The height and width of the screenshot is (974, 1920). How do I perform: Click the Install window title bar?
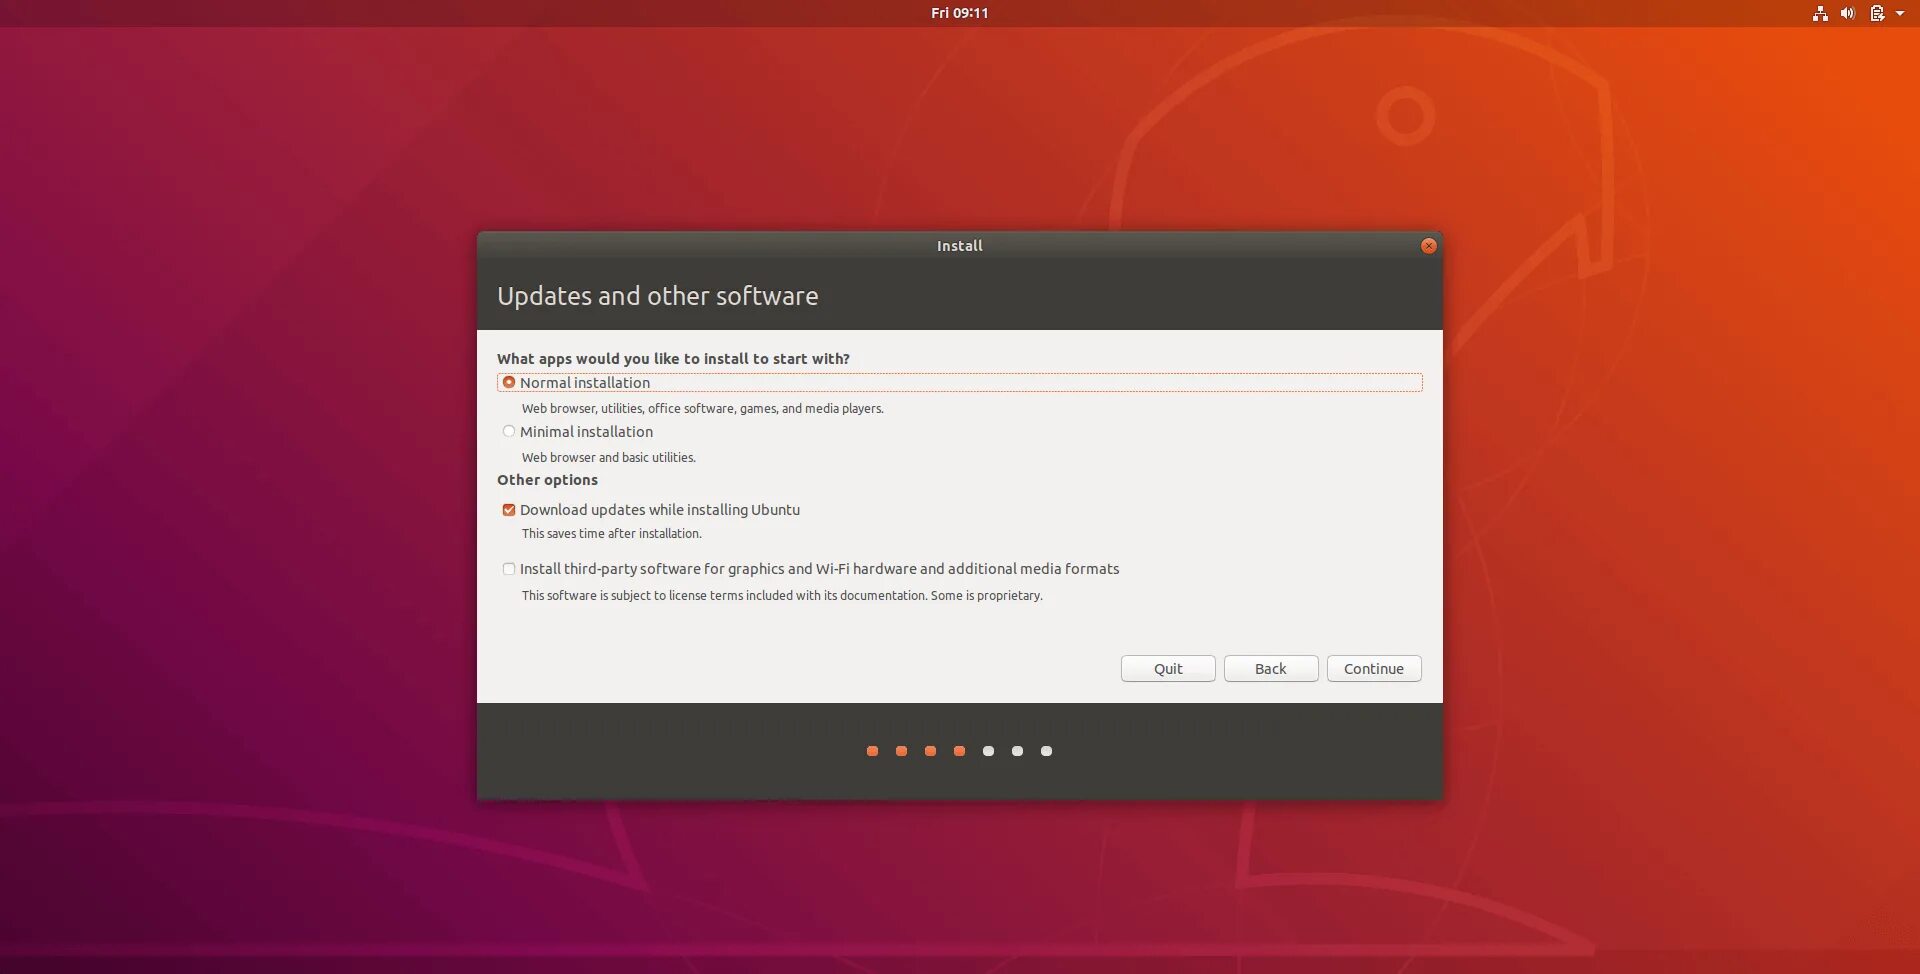click(x=959, y=245)
